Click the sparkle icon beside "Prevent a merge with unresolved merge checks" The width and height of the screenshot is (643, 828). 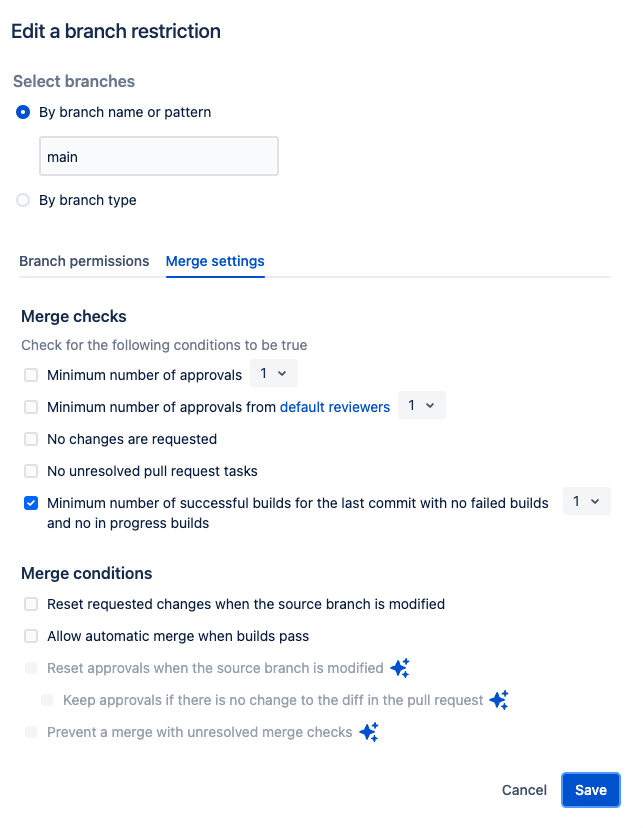[368, 732]
